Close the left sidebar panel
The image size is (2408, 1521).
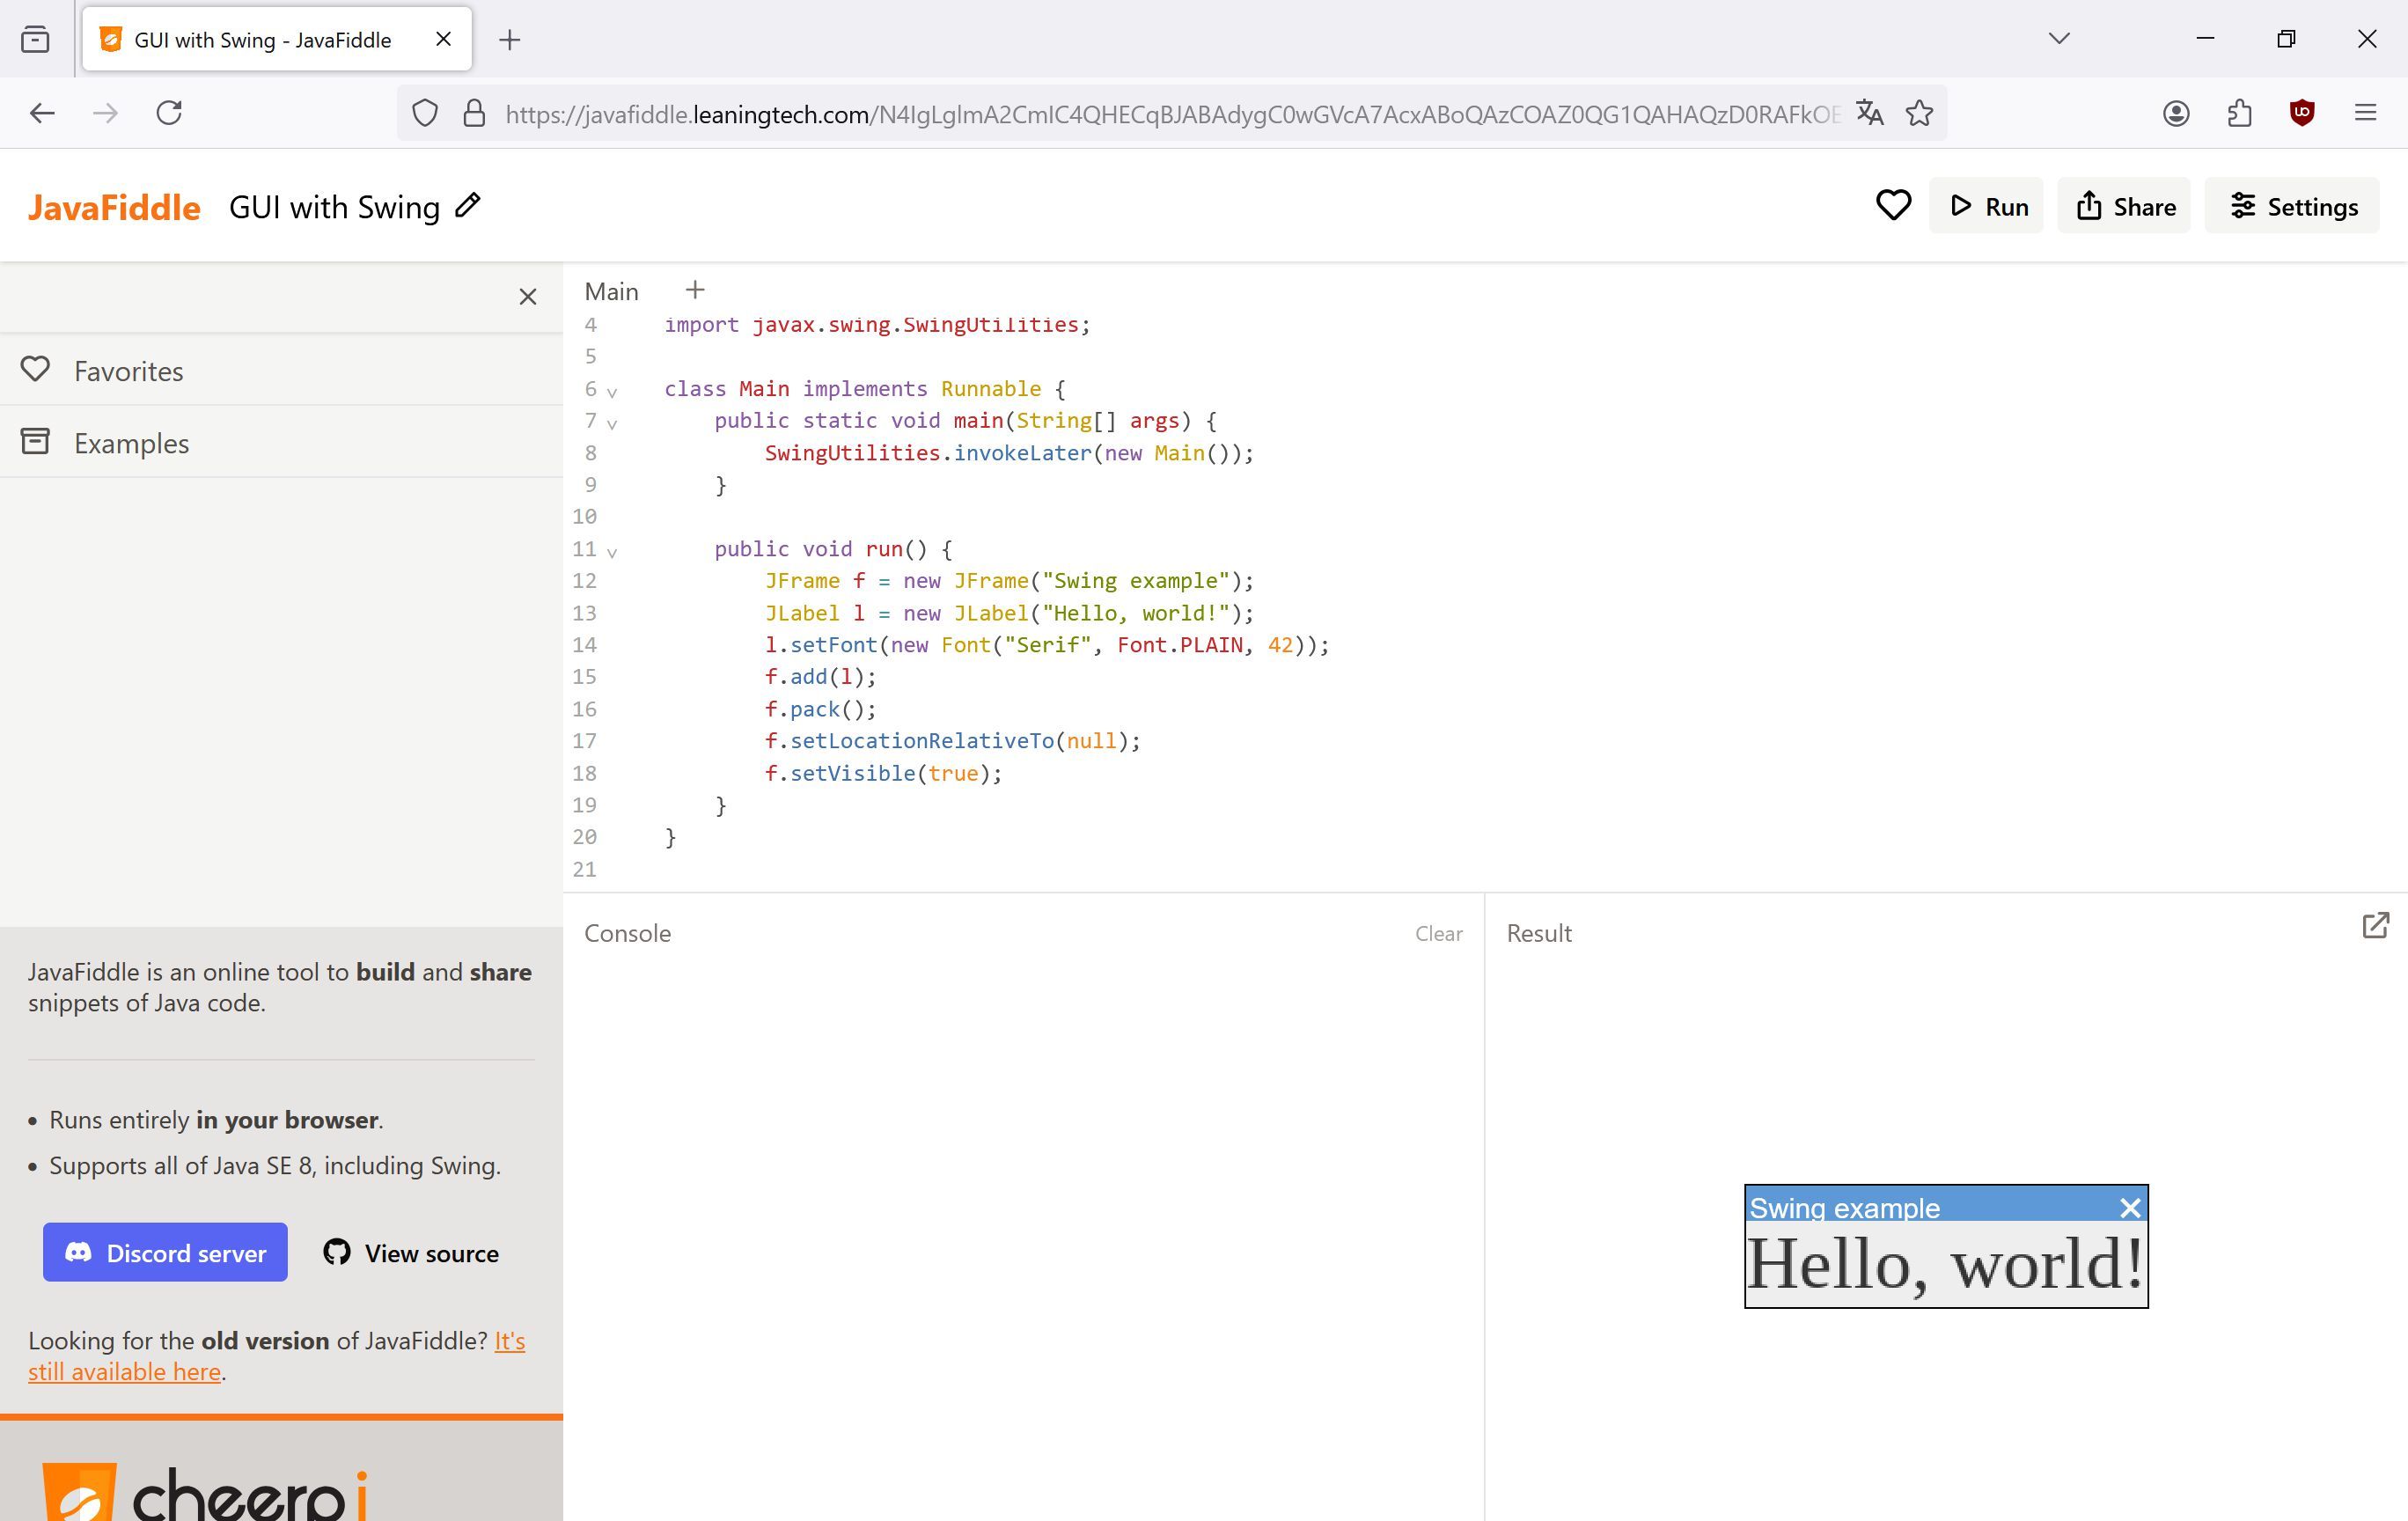528,297
